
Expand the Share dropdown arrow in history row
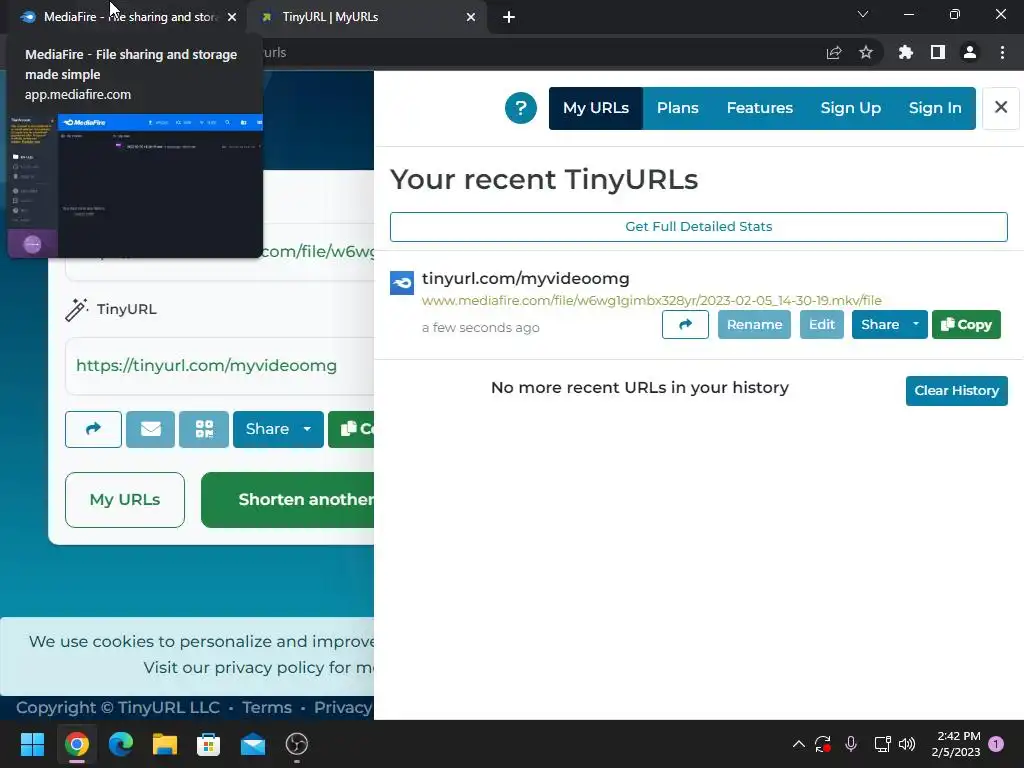point(916,325)
